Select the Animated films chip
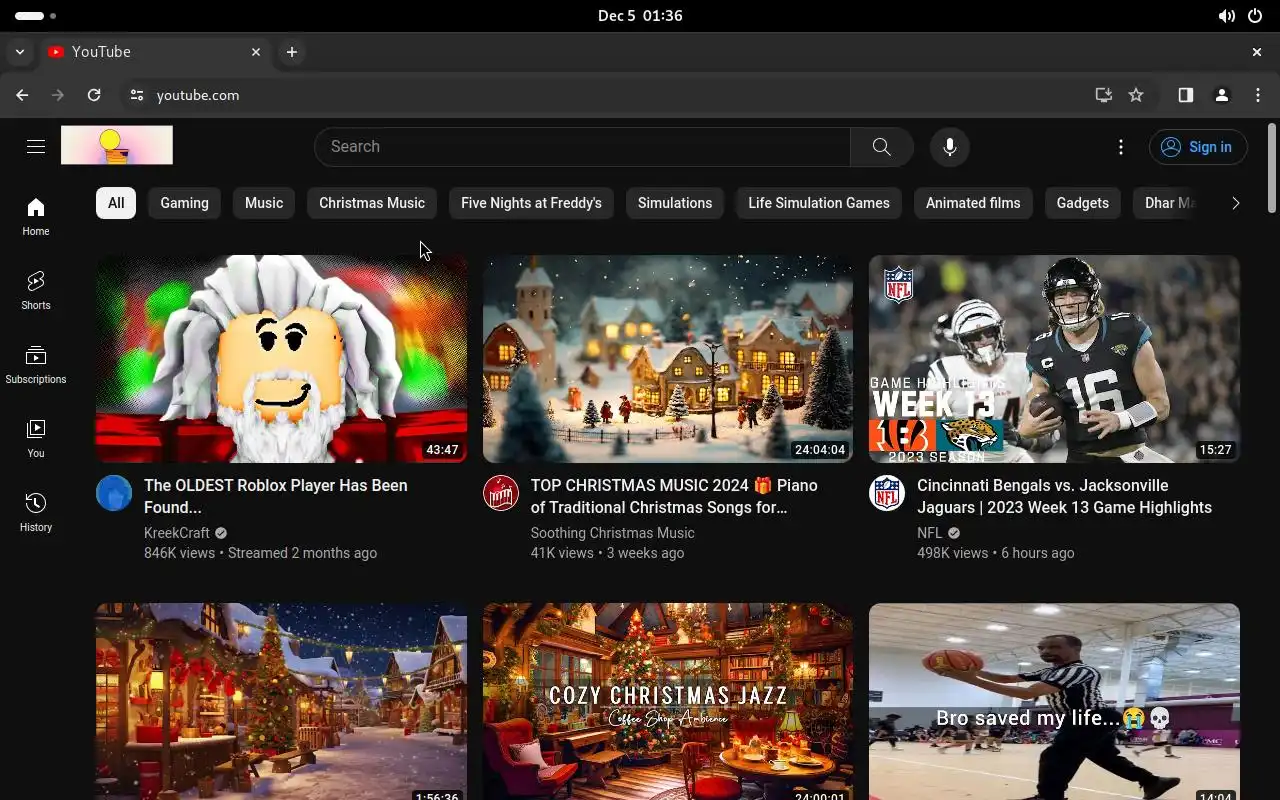1280x800 pixels. [973, 203]
